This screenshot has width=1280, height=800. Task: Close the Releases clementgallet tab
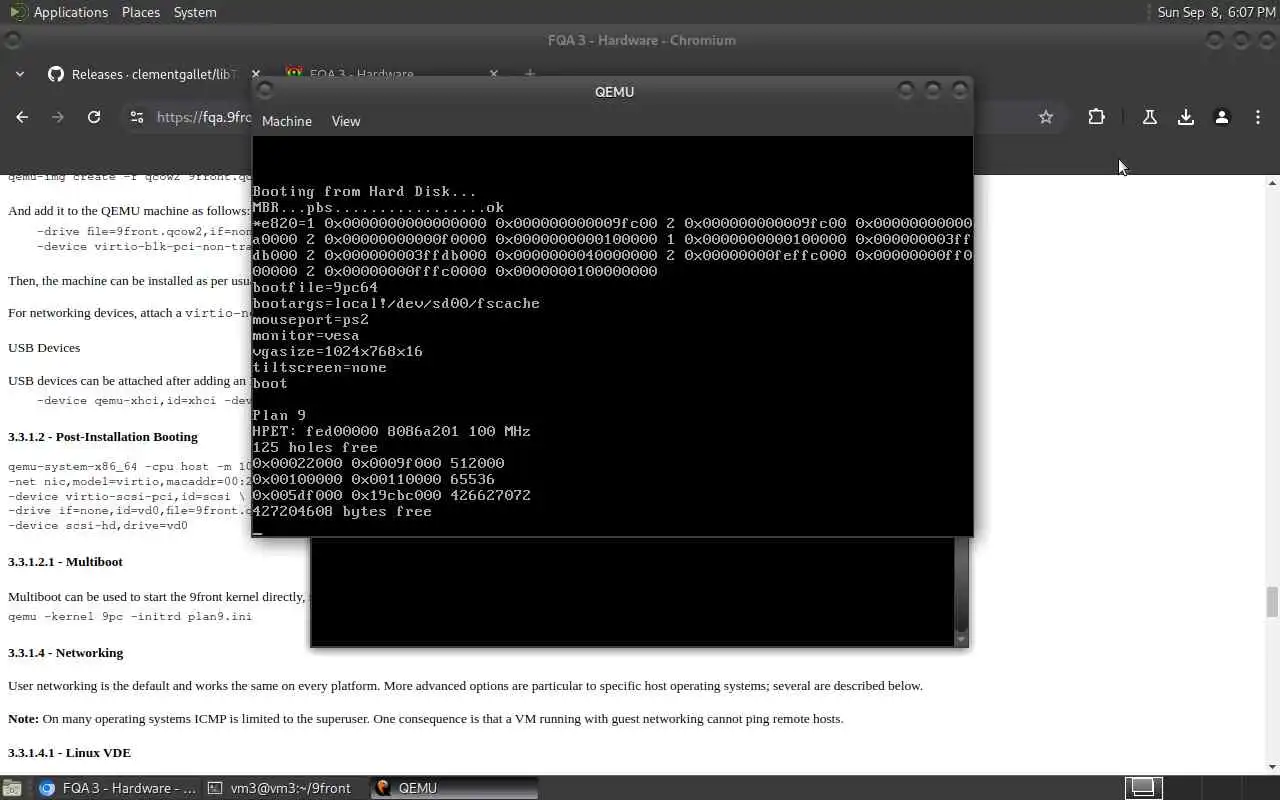click(255, 74)
